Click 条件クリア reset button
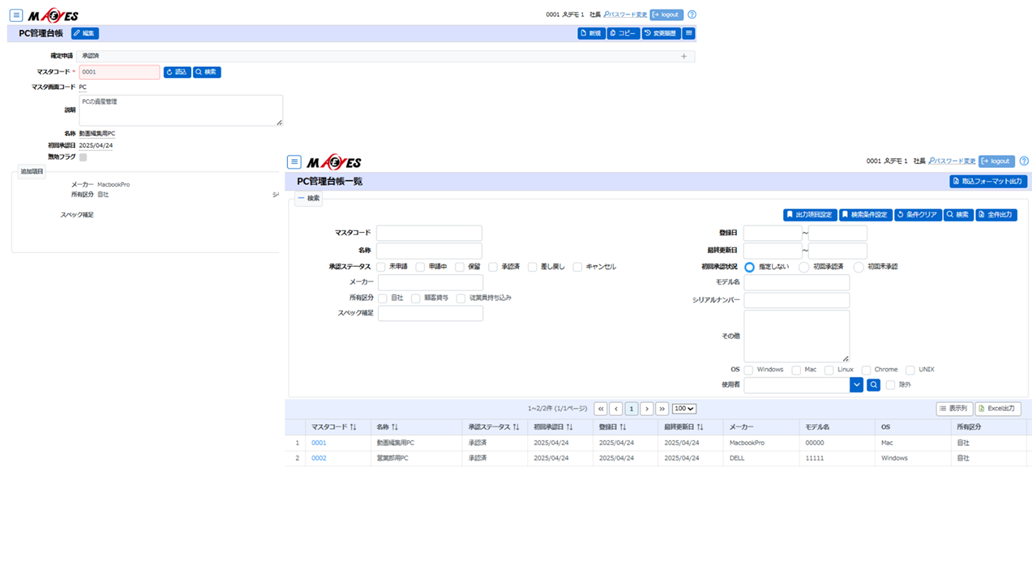 (917, 215)
